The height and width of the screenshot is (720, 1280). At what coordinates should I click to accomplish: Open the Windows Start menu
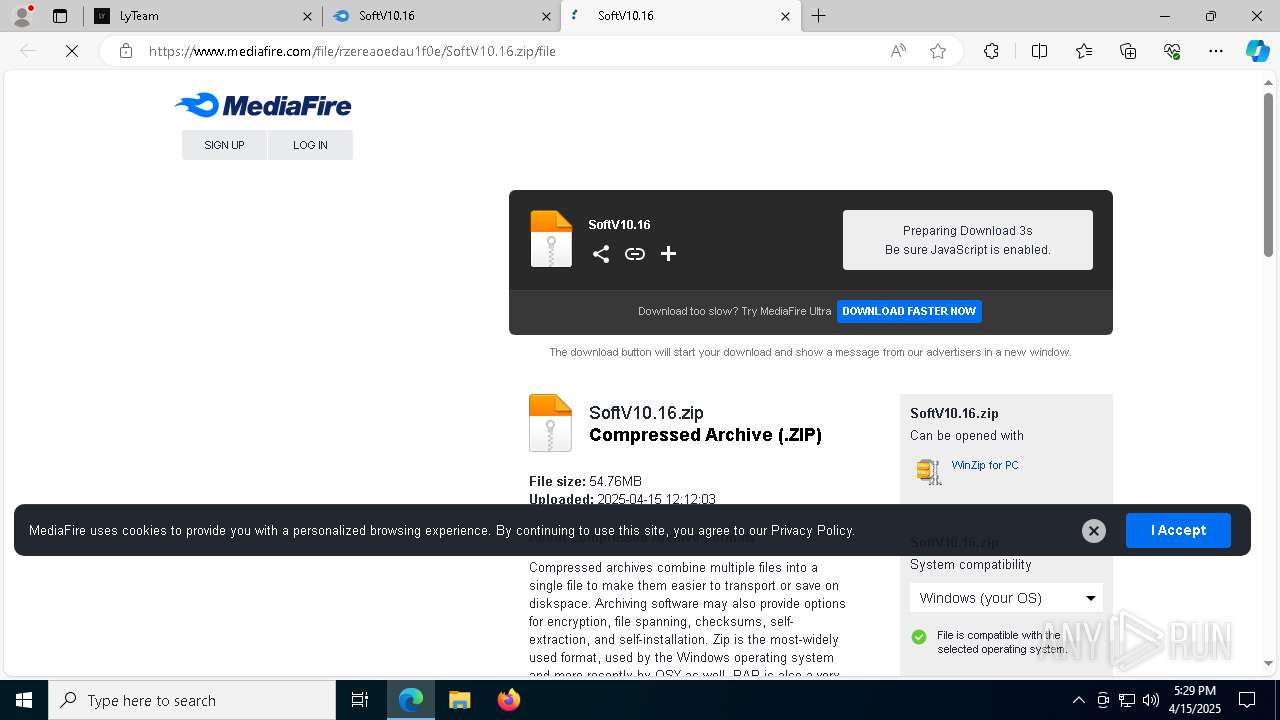pos(24,700)
